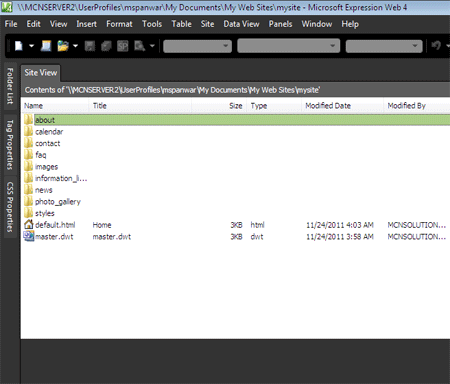Viewport: 450px width, 384px height.
Task: Click the Expression Web icon in title bar
Action: tap(7, 7)
